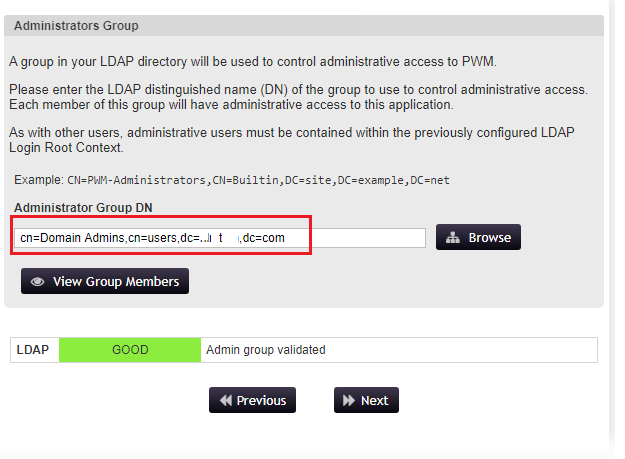Go back with the Previous button
The width and height of the screenshot is (625, 459).
pyautogui.click(x=252, y=400)
